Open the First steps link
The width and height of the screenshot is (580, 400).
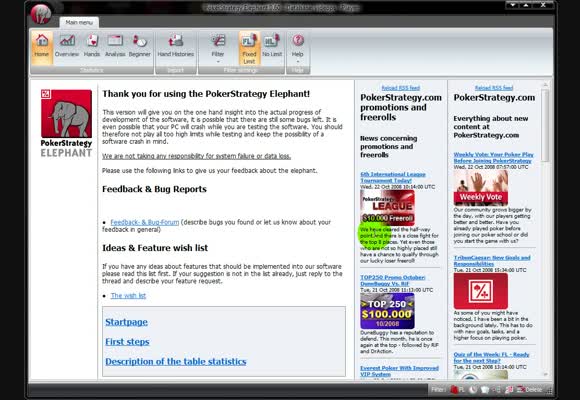[127, 342]
